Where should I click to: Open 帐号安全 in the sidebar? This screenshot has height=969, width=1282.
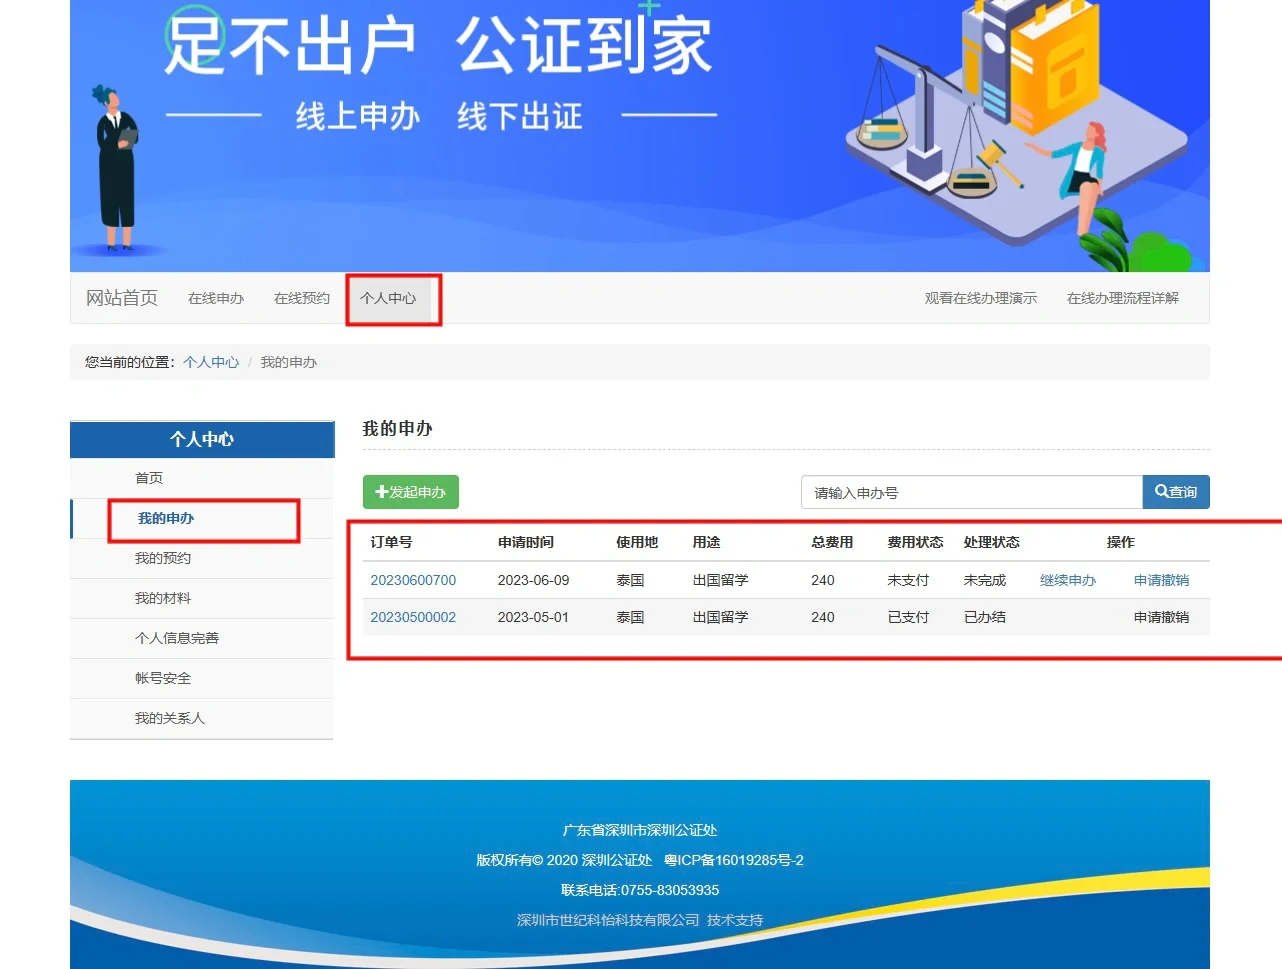pyautogui.click(x=163, y=678)
